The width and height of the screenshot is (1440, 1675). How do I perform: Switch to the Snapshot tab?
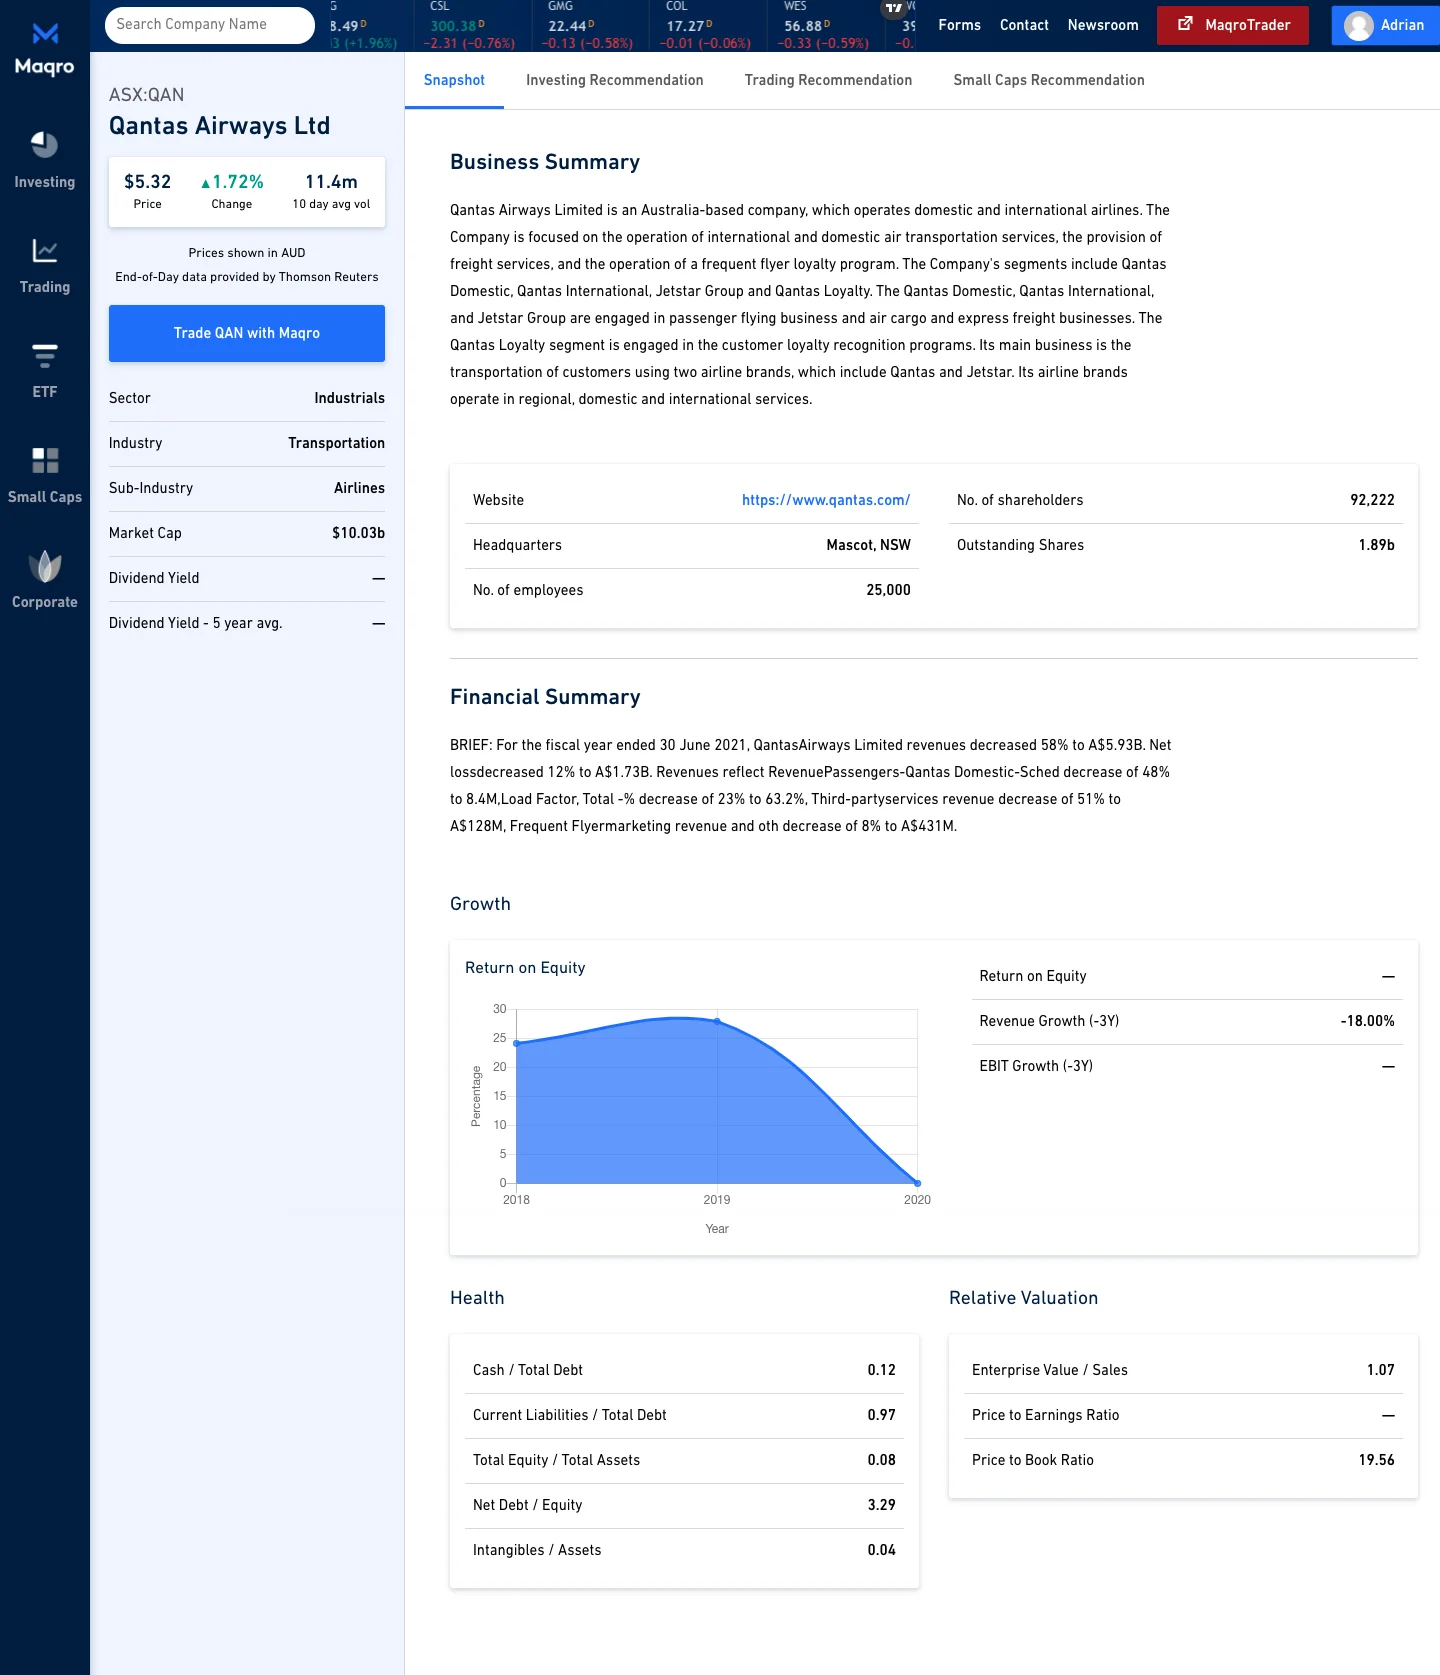pos(454,80)
